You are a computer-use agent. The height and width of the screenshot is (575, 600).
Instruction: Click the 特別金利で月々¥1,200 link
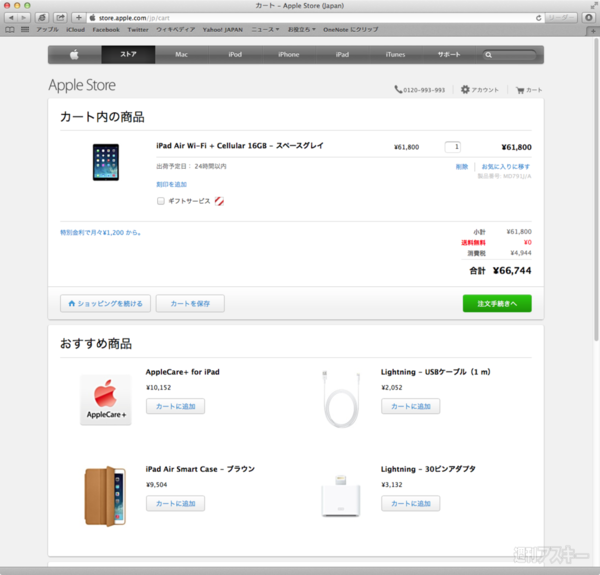pyautogui.click(x=100, y=233)
